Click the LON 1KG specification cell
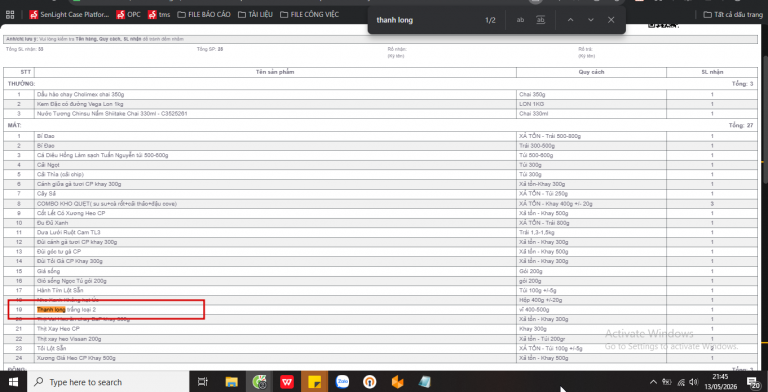This screenshot has width=768, height=392. [x=591, y=104]
